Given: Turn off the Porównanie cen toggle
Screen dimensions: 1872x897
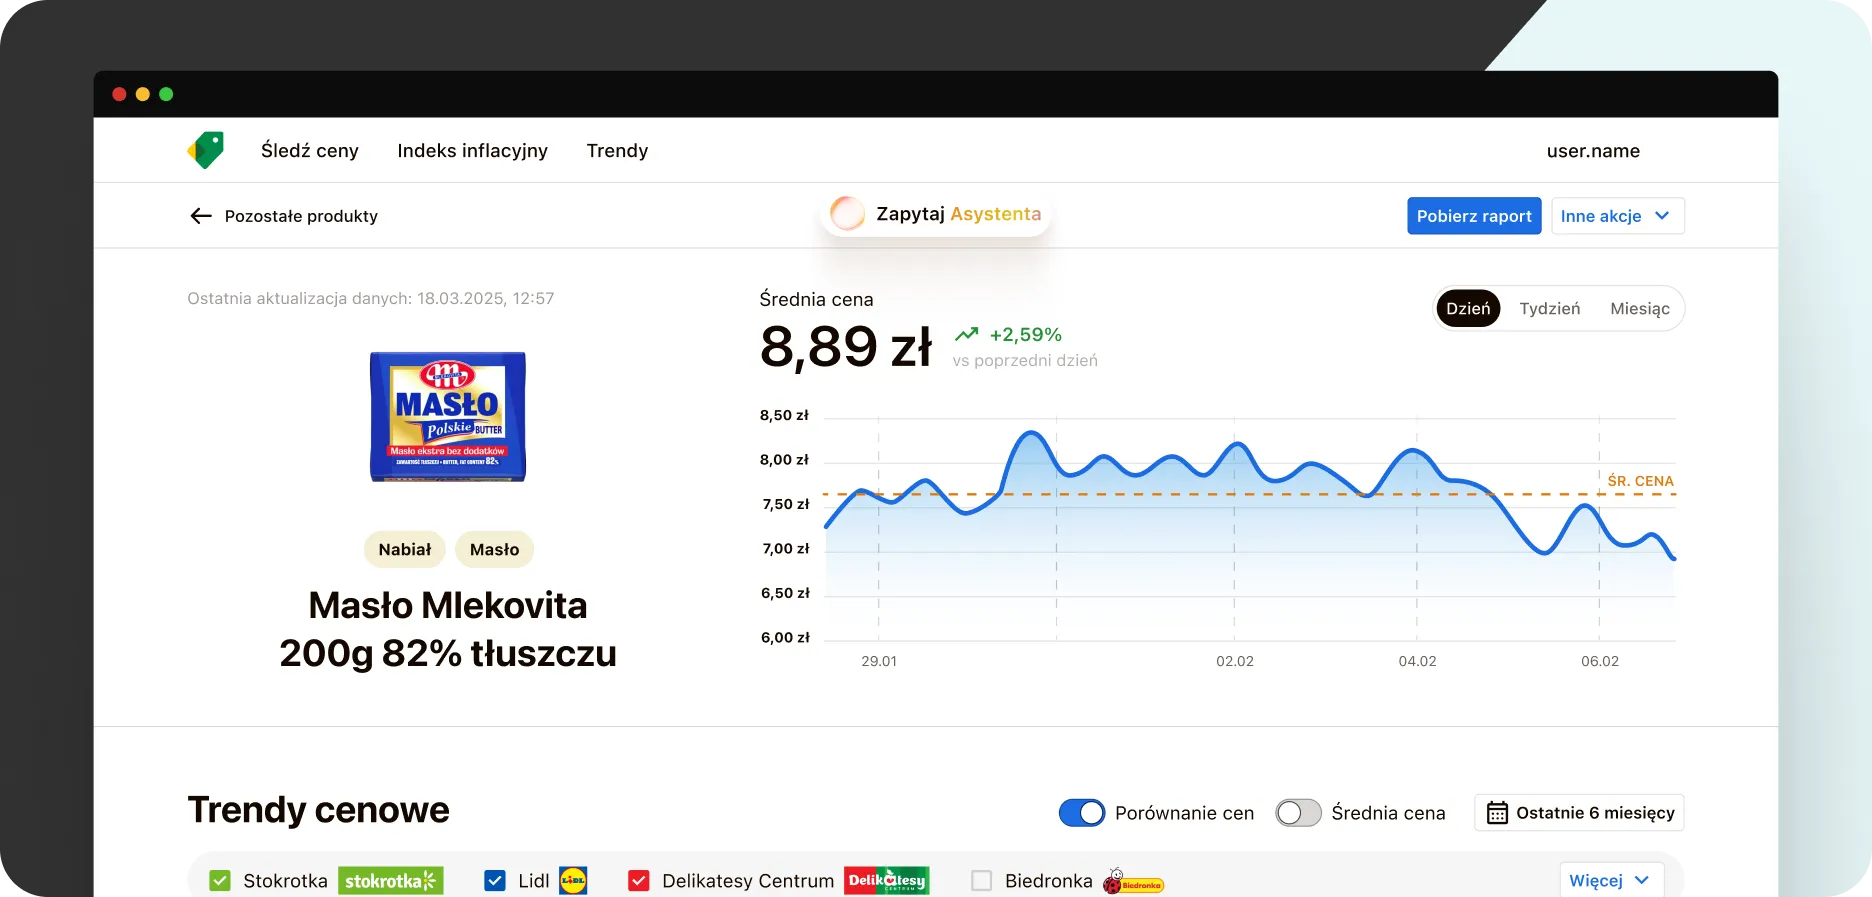Looking at the screenshot, I should click(1081, 813).
